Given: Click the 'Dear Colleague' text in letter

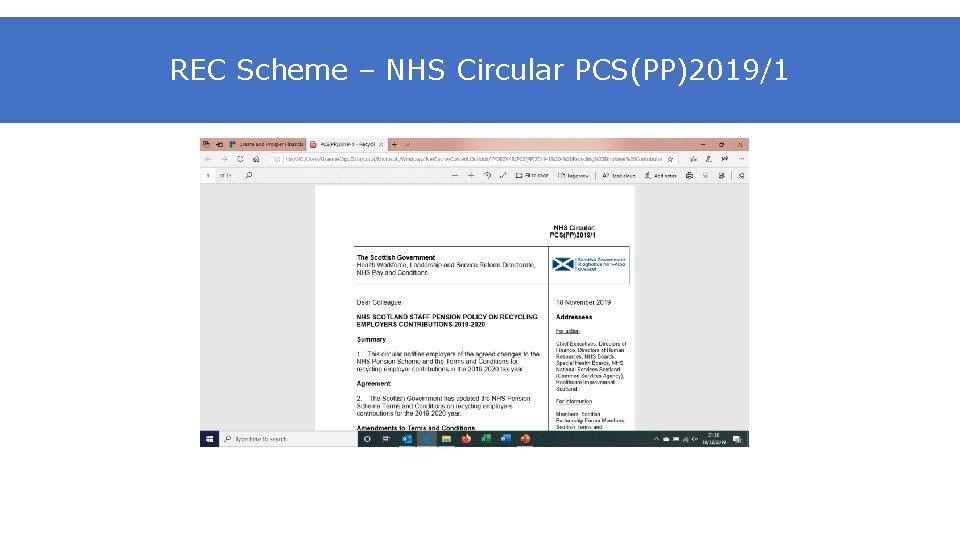Looking at the screenshot, I should click(379, 302).
